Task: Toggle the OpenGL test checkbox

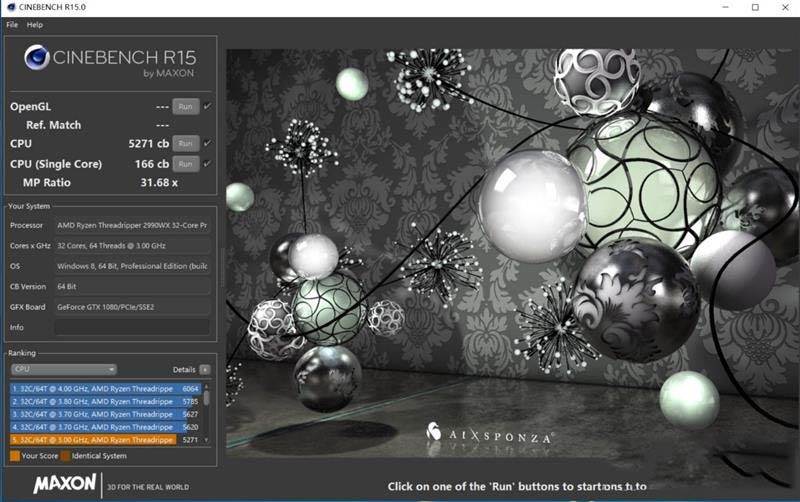Action: click(207, 106)
